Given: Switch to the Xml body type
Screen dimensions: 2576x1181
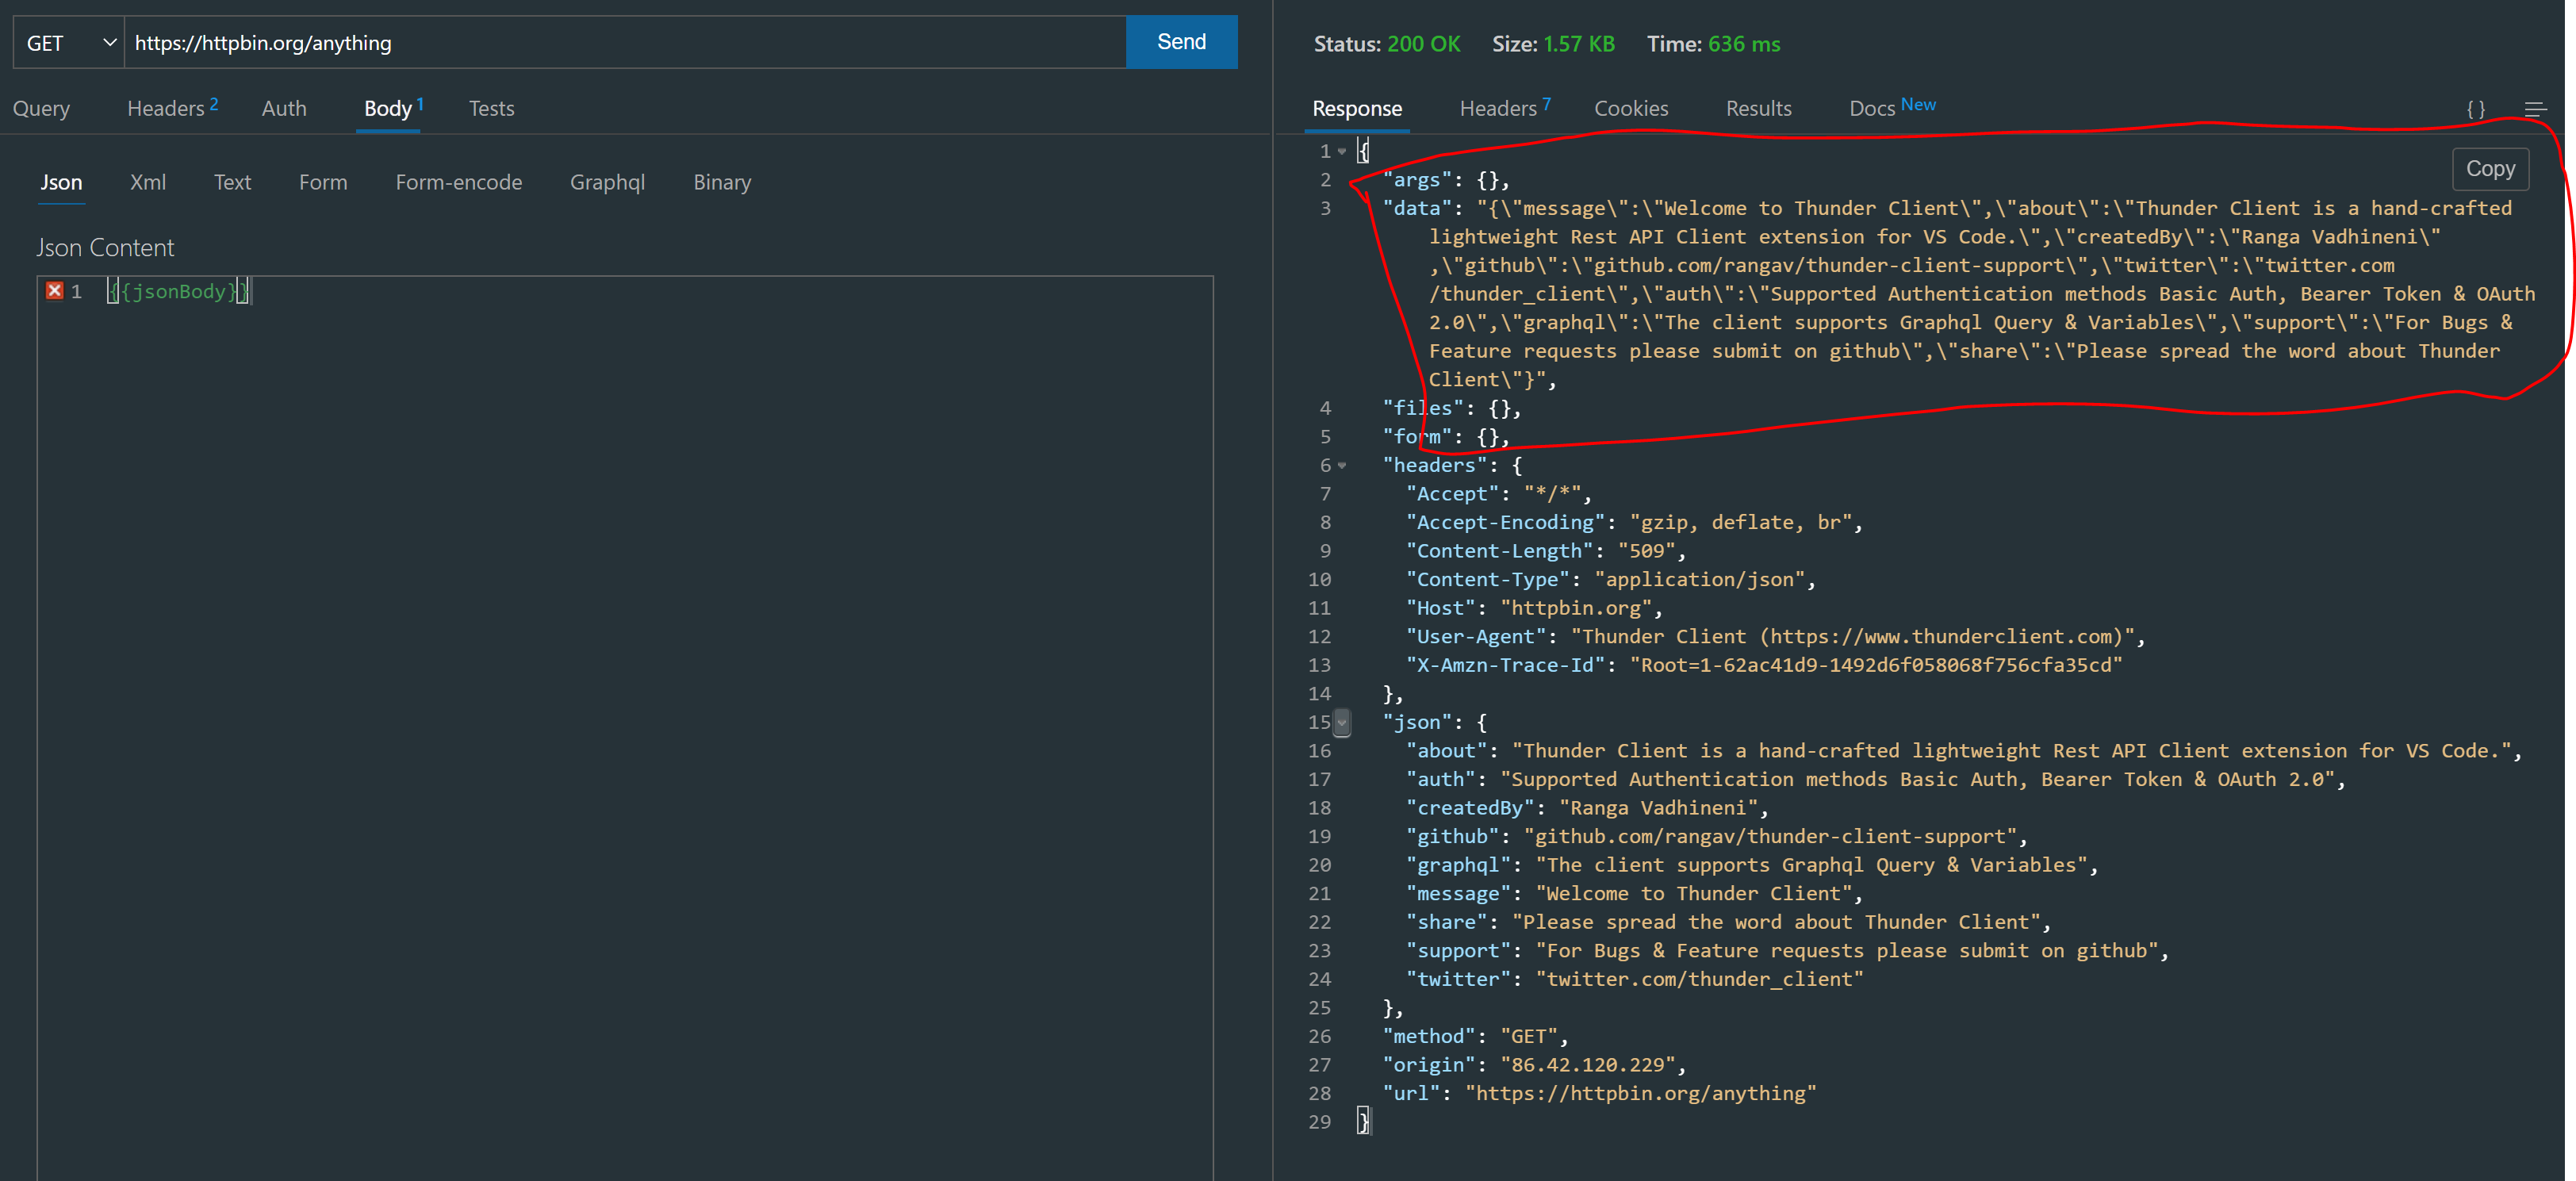Looking at the screenshot, I should [x=148, y=182].
